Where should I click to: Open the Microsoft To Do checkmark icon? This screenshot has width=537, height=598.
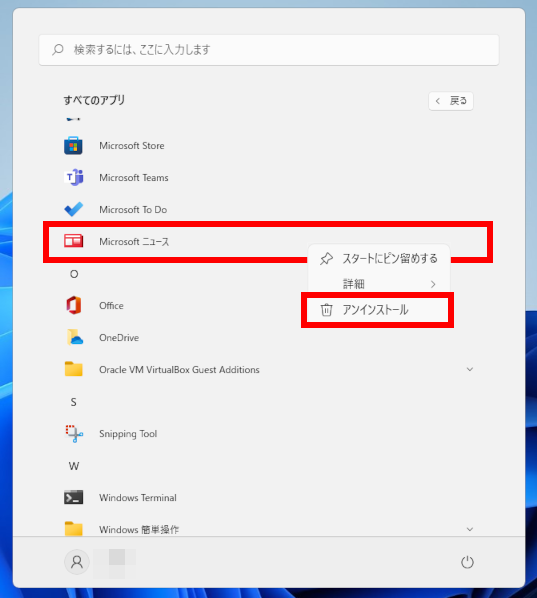(x=73, y=209)
